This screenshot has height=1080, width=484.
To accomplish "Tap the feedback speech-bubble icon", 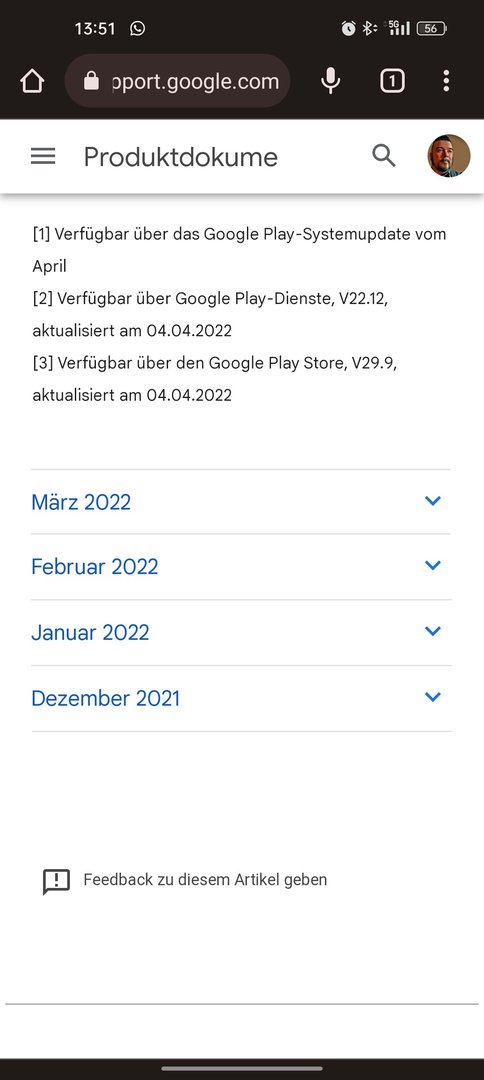I will (56, 881).
